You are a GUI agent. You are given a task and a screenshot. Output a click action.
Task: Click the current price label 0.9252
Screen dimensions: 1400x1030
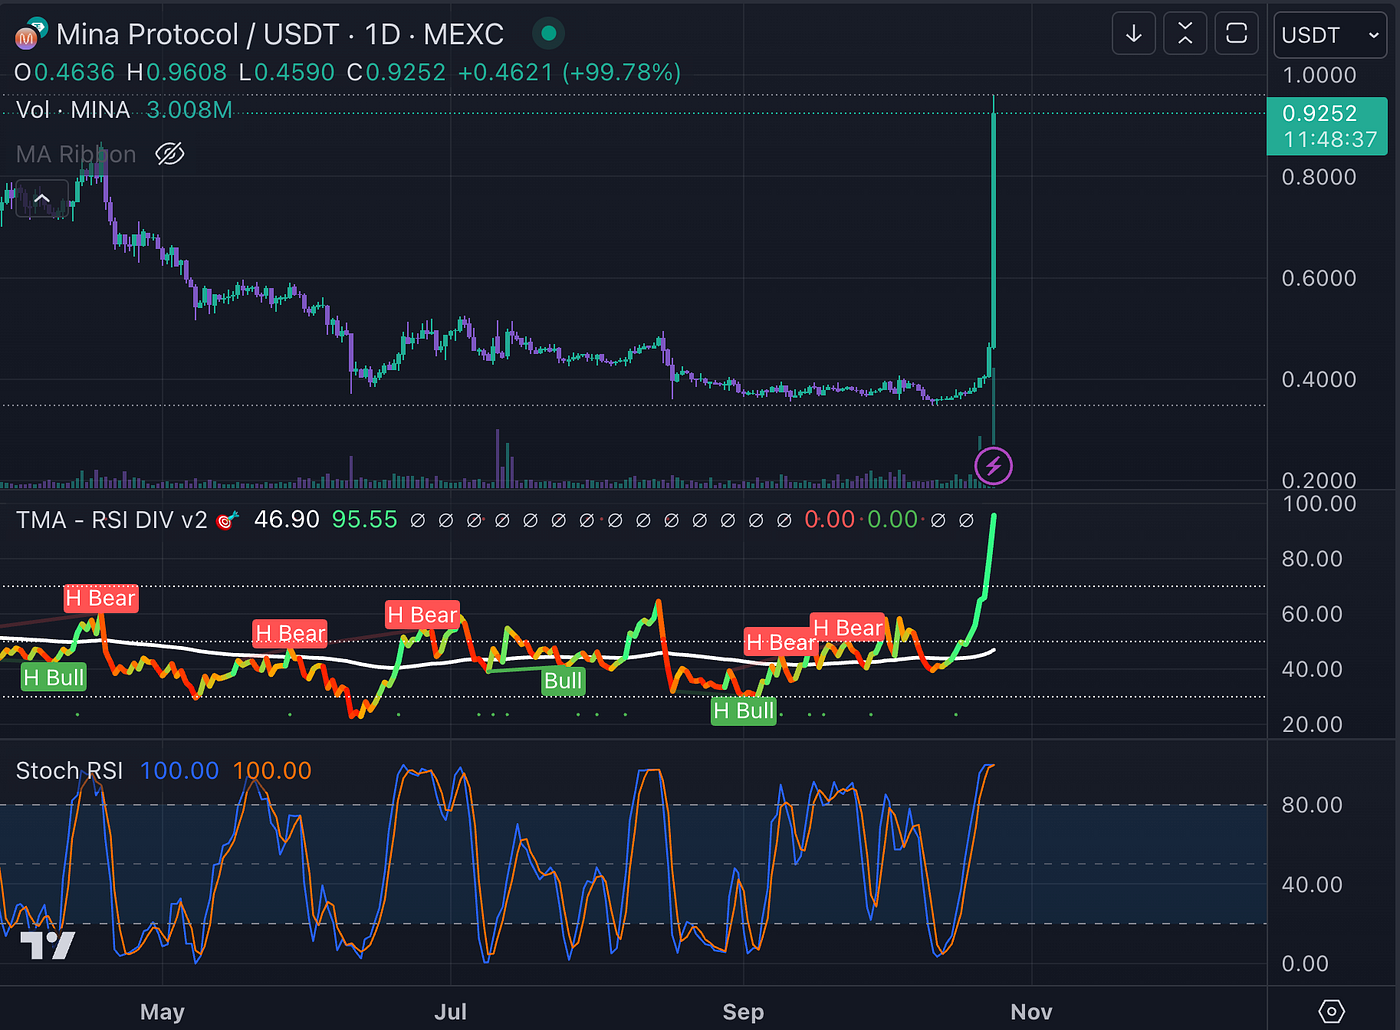1327,126
